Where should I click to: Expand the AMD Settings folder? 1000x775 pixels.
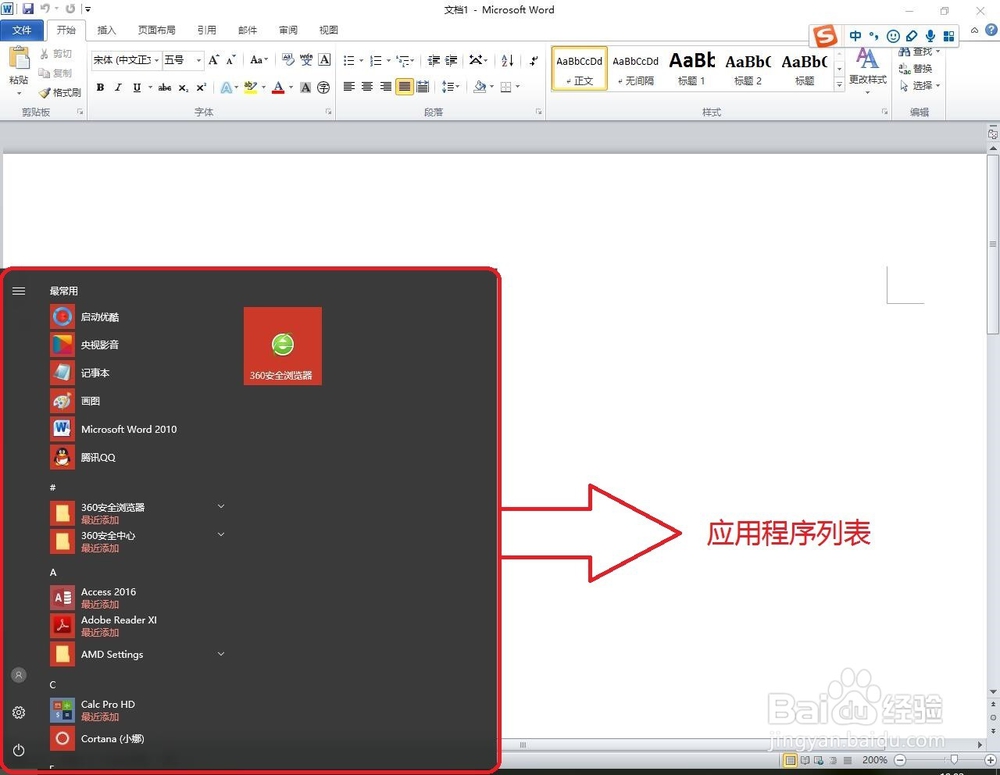click(x=221, y=654)
